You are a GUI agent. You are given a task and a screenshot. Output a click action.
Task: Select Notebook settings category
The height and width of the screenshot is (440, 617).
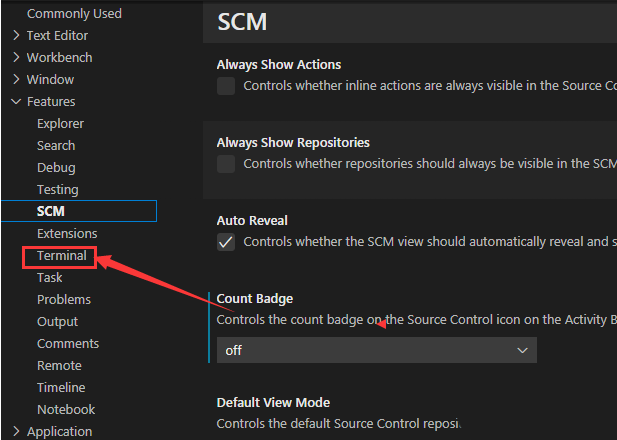click(66, 410)
